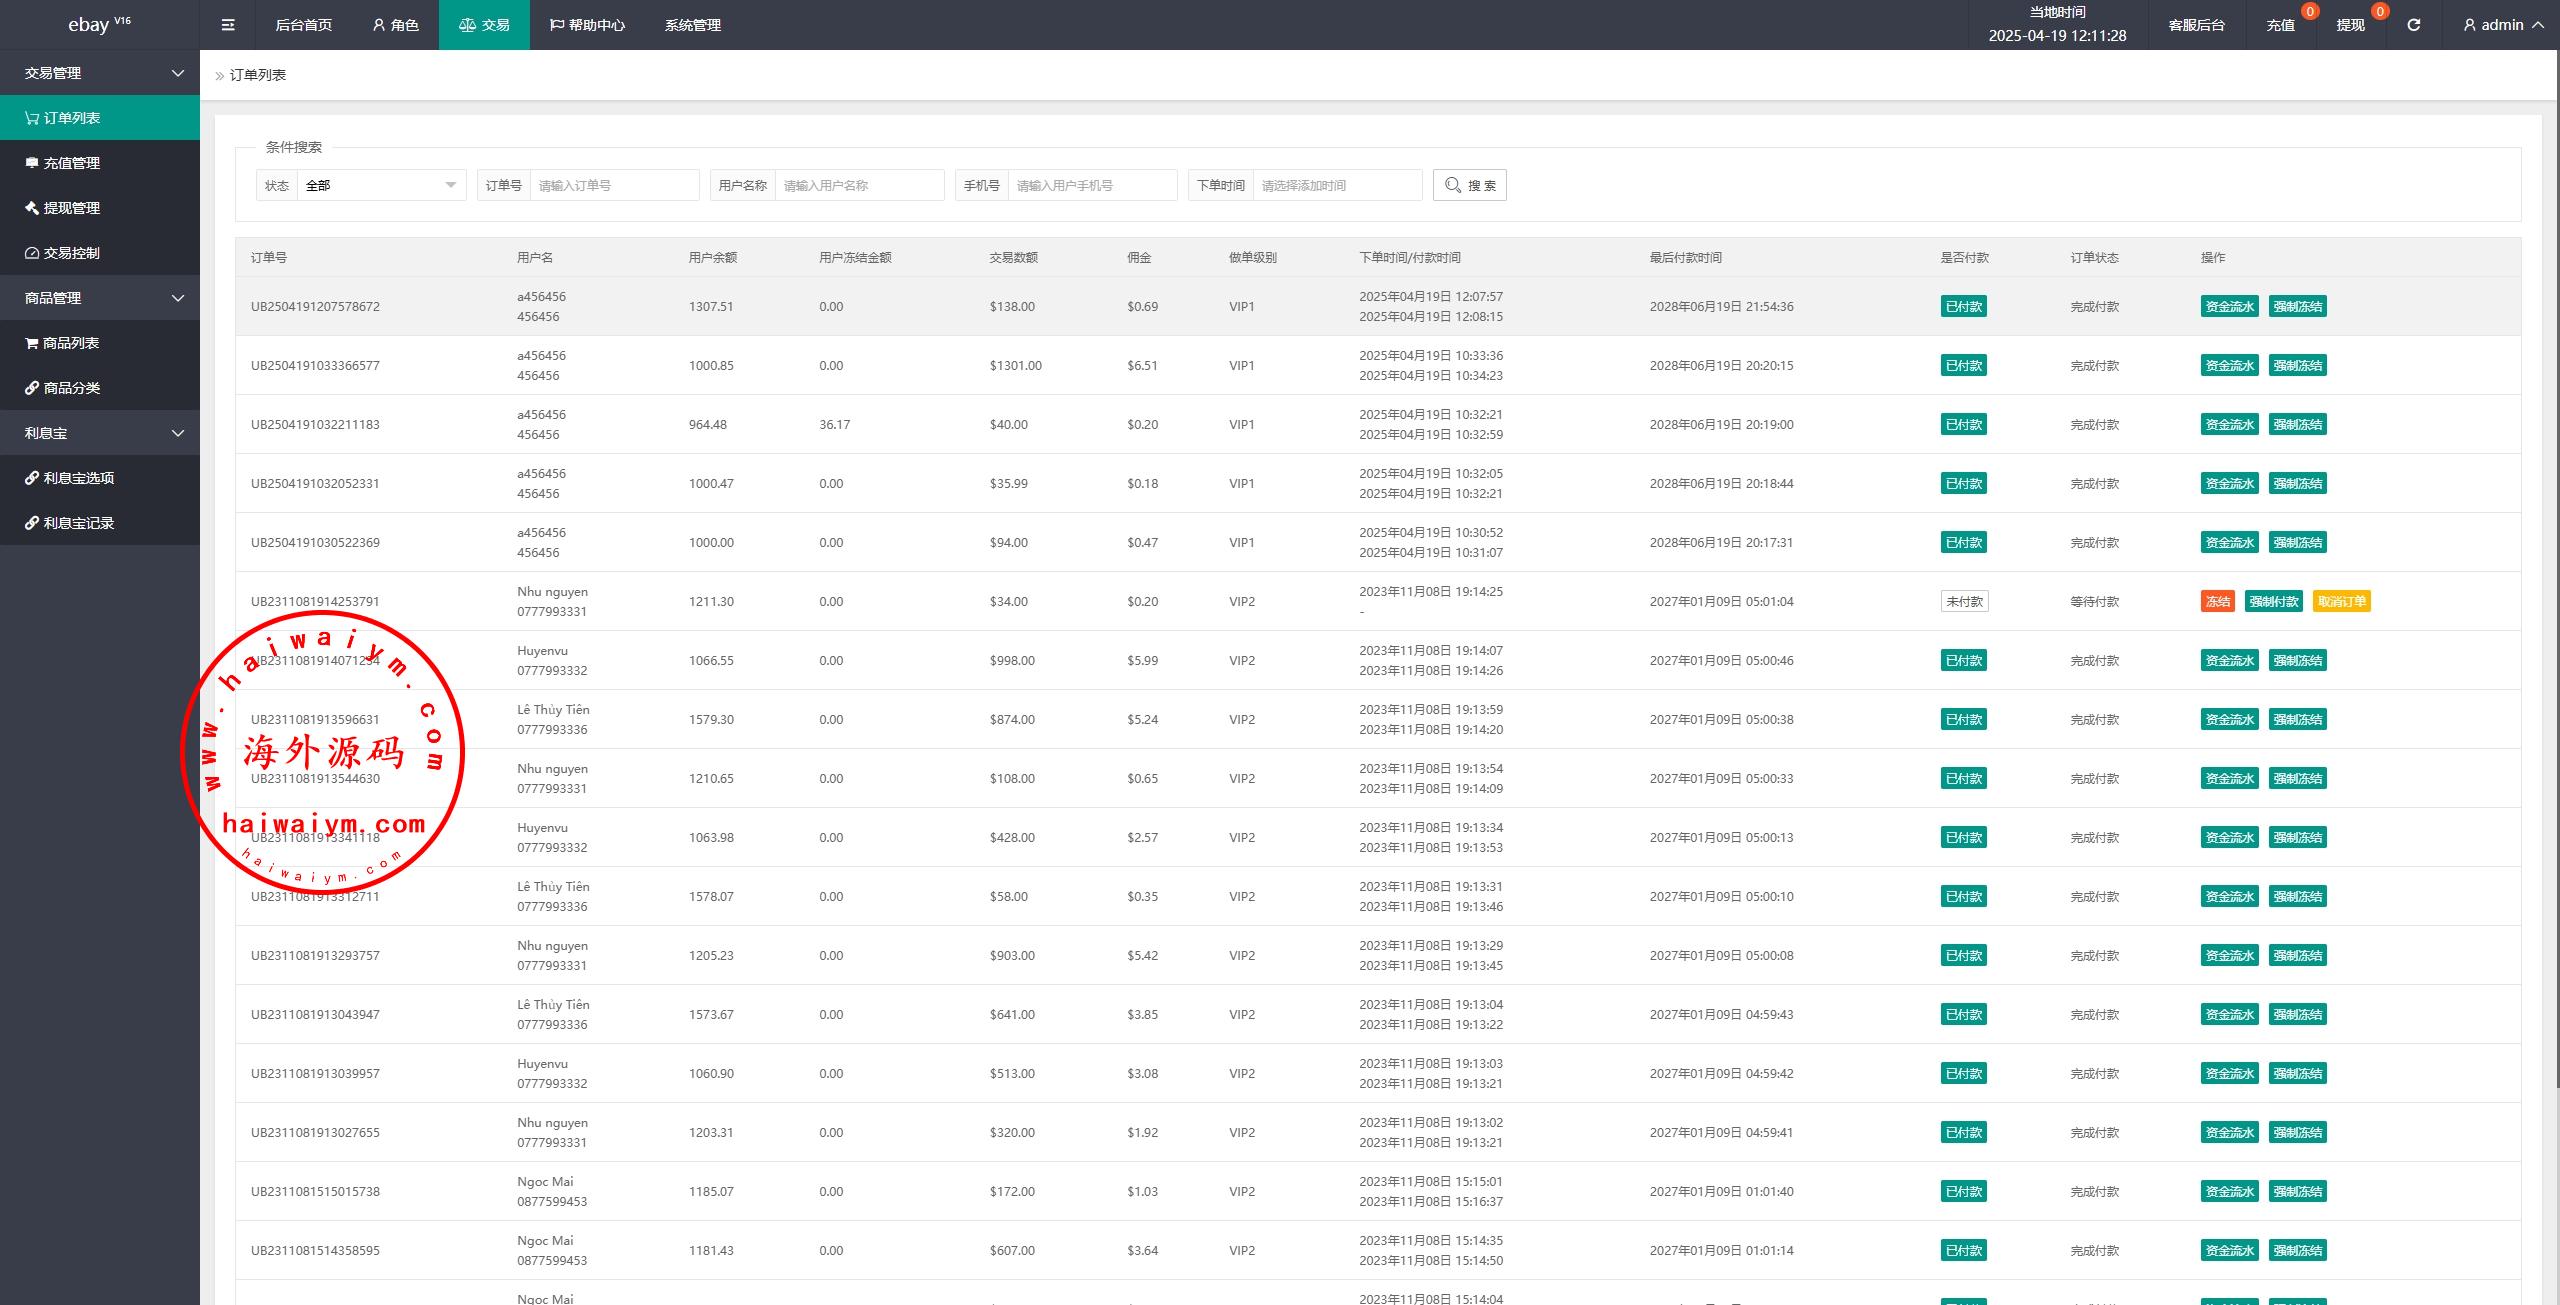Click the refresh icon in top bar
The image size is (2560, 1305).
2413,25
